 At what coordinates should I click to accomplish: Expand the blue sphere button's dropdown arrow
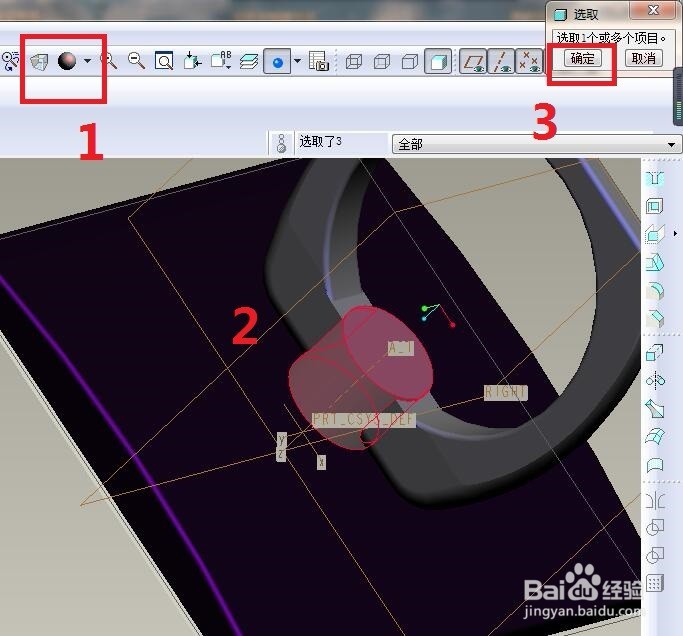pyautogui.click(x=298, y=61)
